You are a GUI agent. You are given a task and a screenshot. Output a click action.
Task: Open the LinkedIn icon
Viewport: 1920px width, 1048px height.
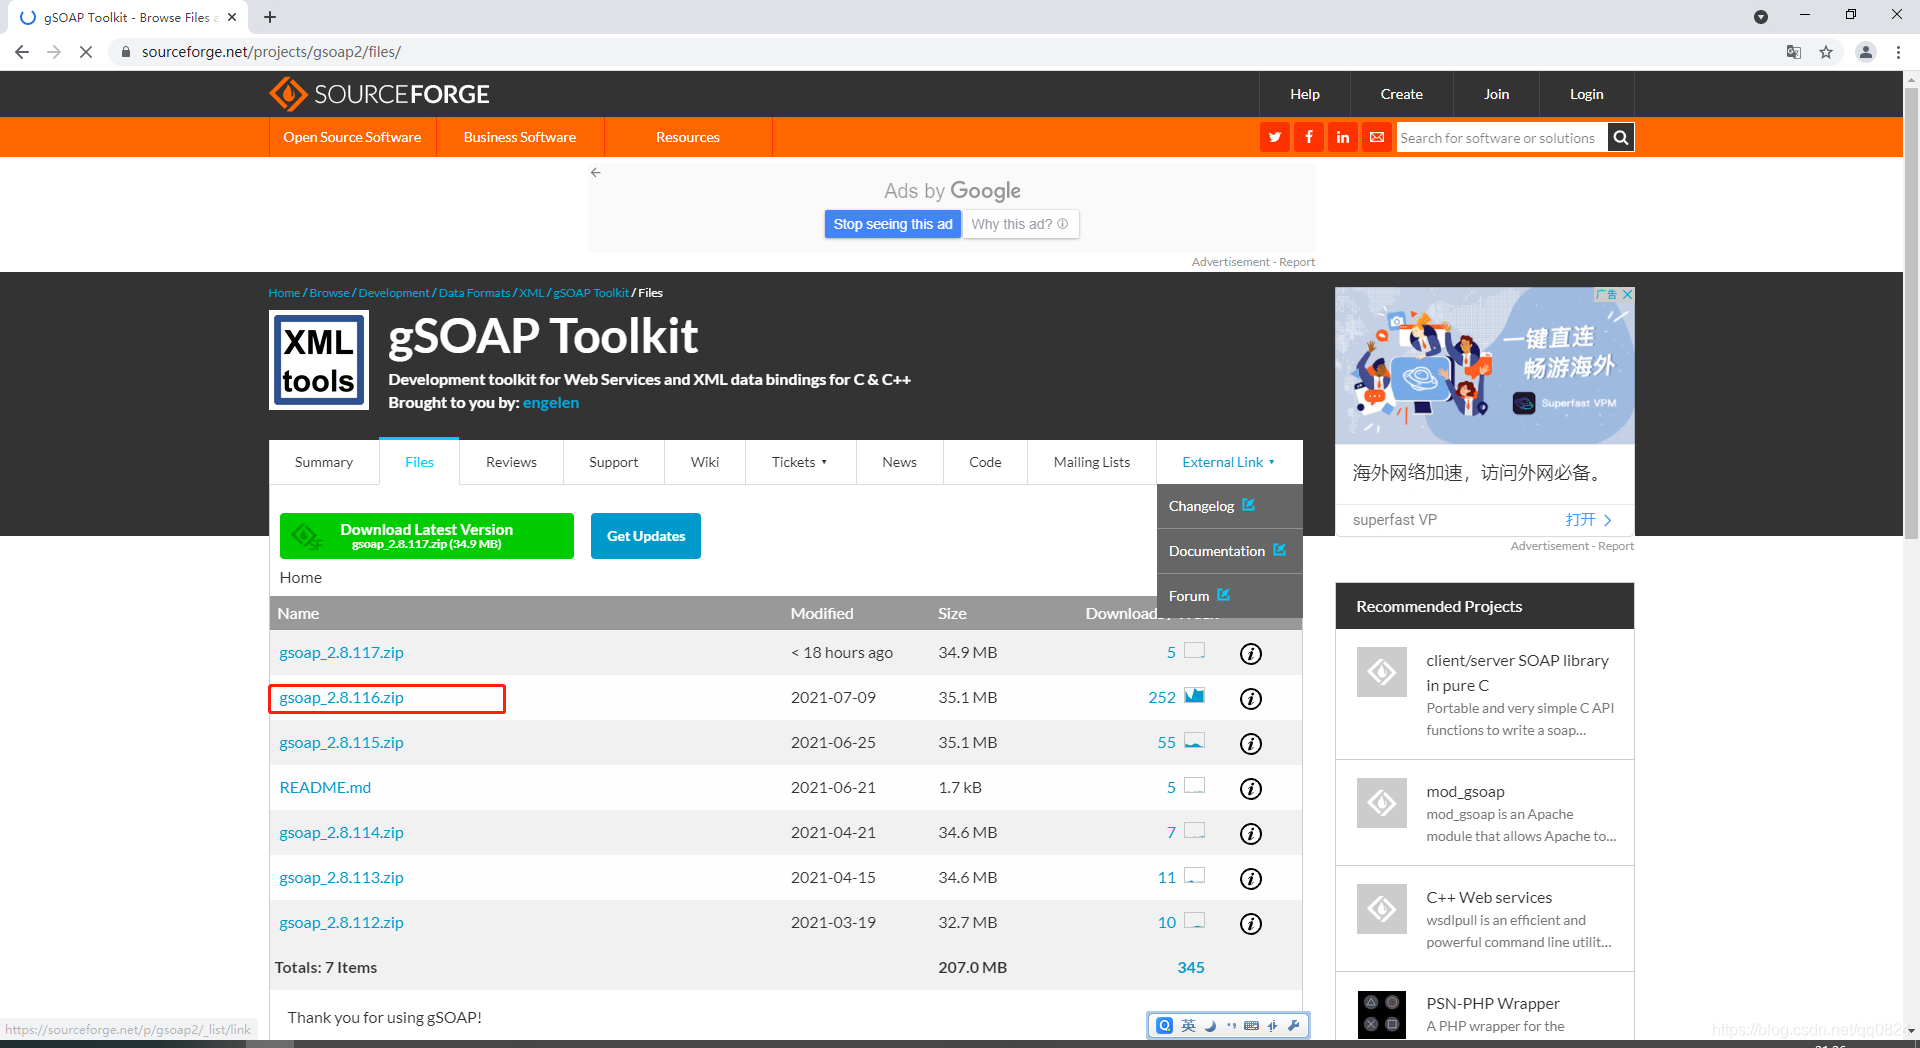(1342, 137)
